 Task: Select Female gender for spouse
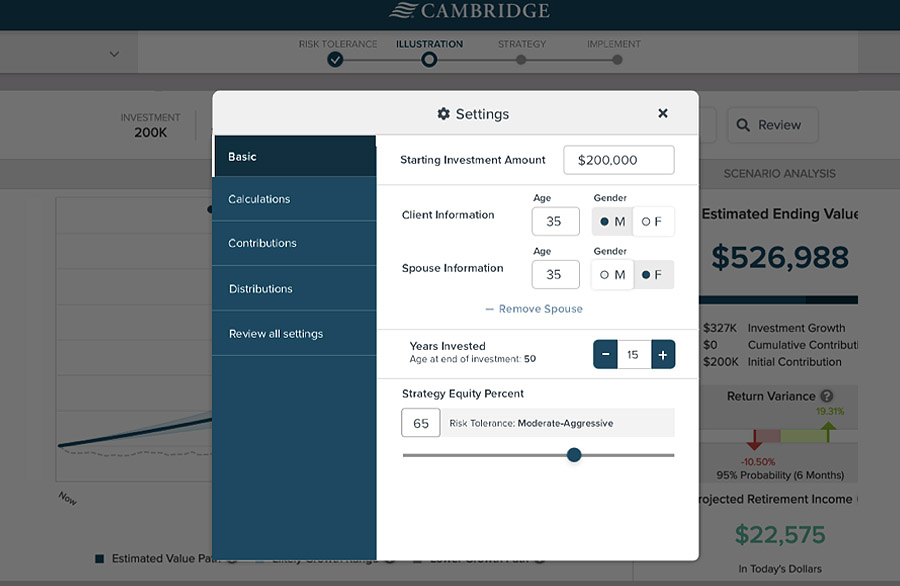653,275
